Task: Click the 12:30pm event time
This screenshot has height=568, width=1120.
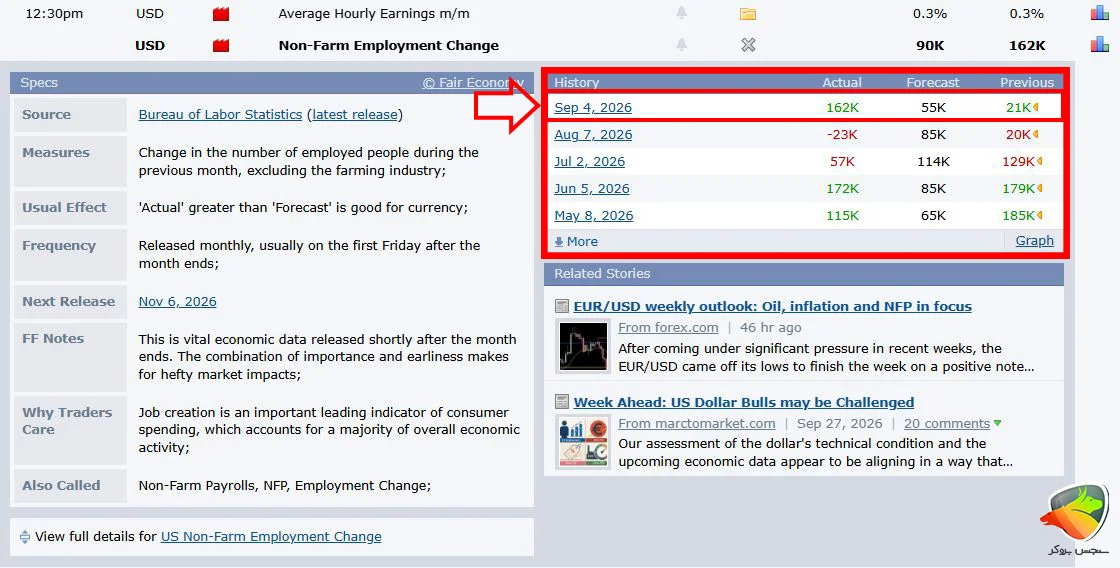Action: pyautogui.click(x=54, y=14)
